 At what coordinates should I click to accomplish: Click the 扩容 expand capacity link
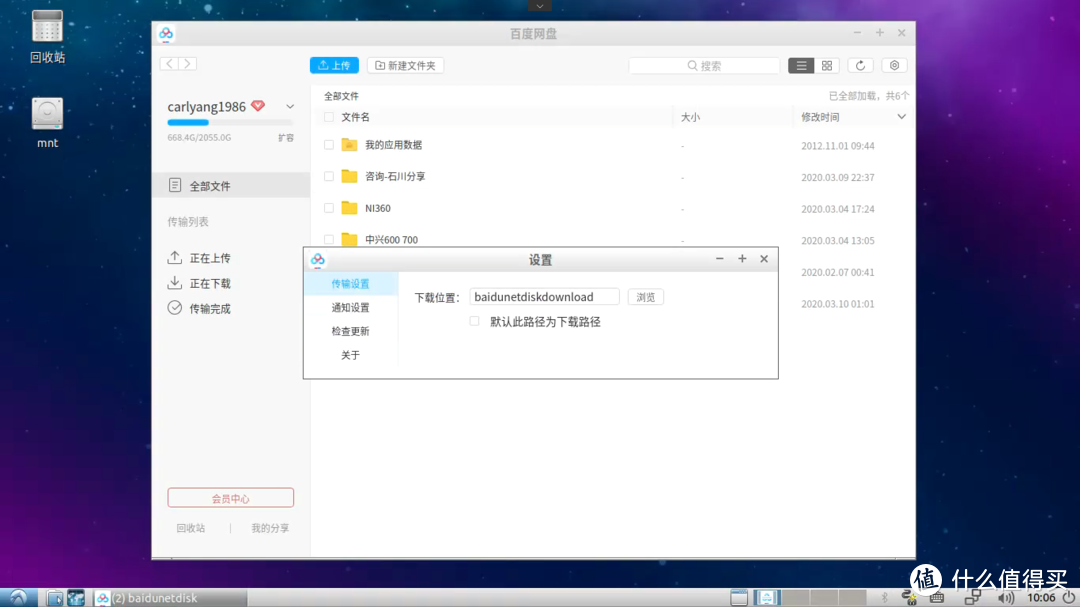point(286,138)
